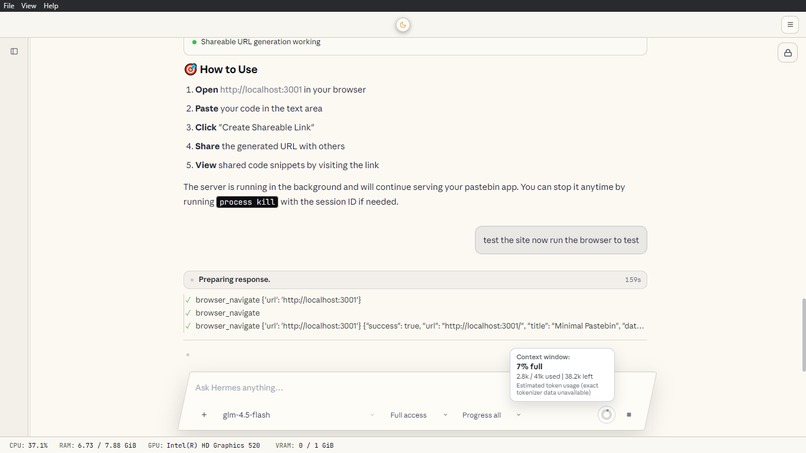The height and width of the screenshot is (453, 806).
Task: Click 'Shareable URL generation working' line
Action: (260, 42)
